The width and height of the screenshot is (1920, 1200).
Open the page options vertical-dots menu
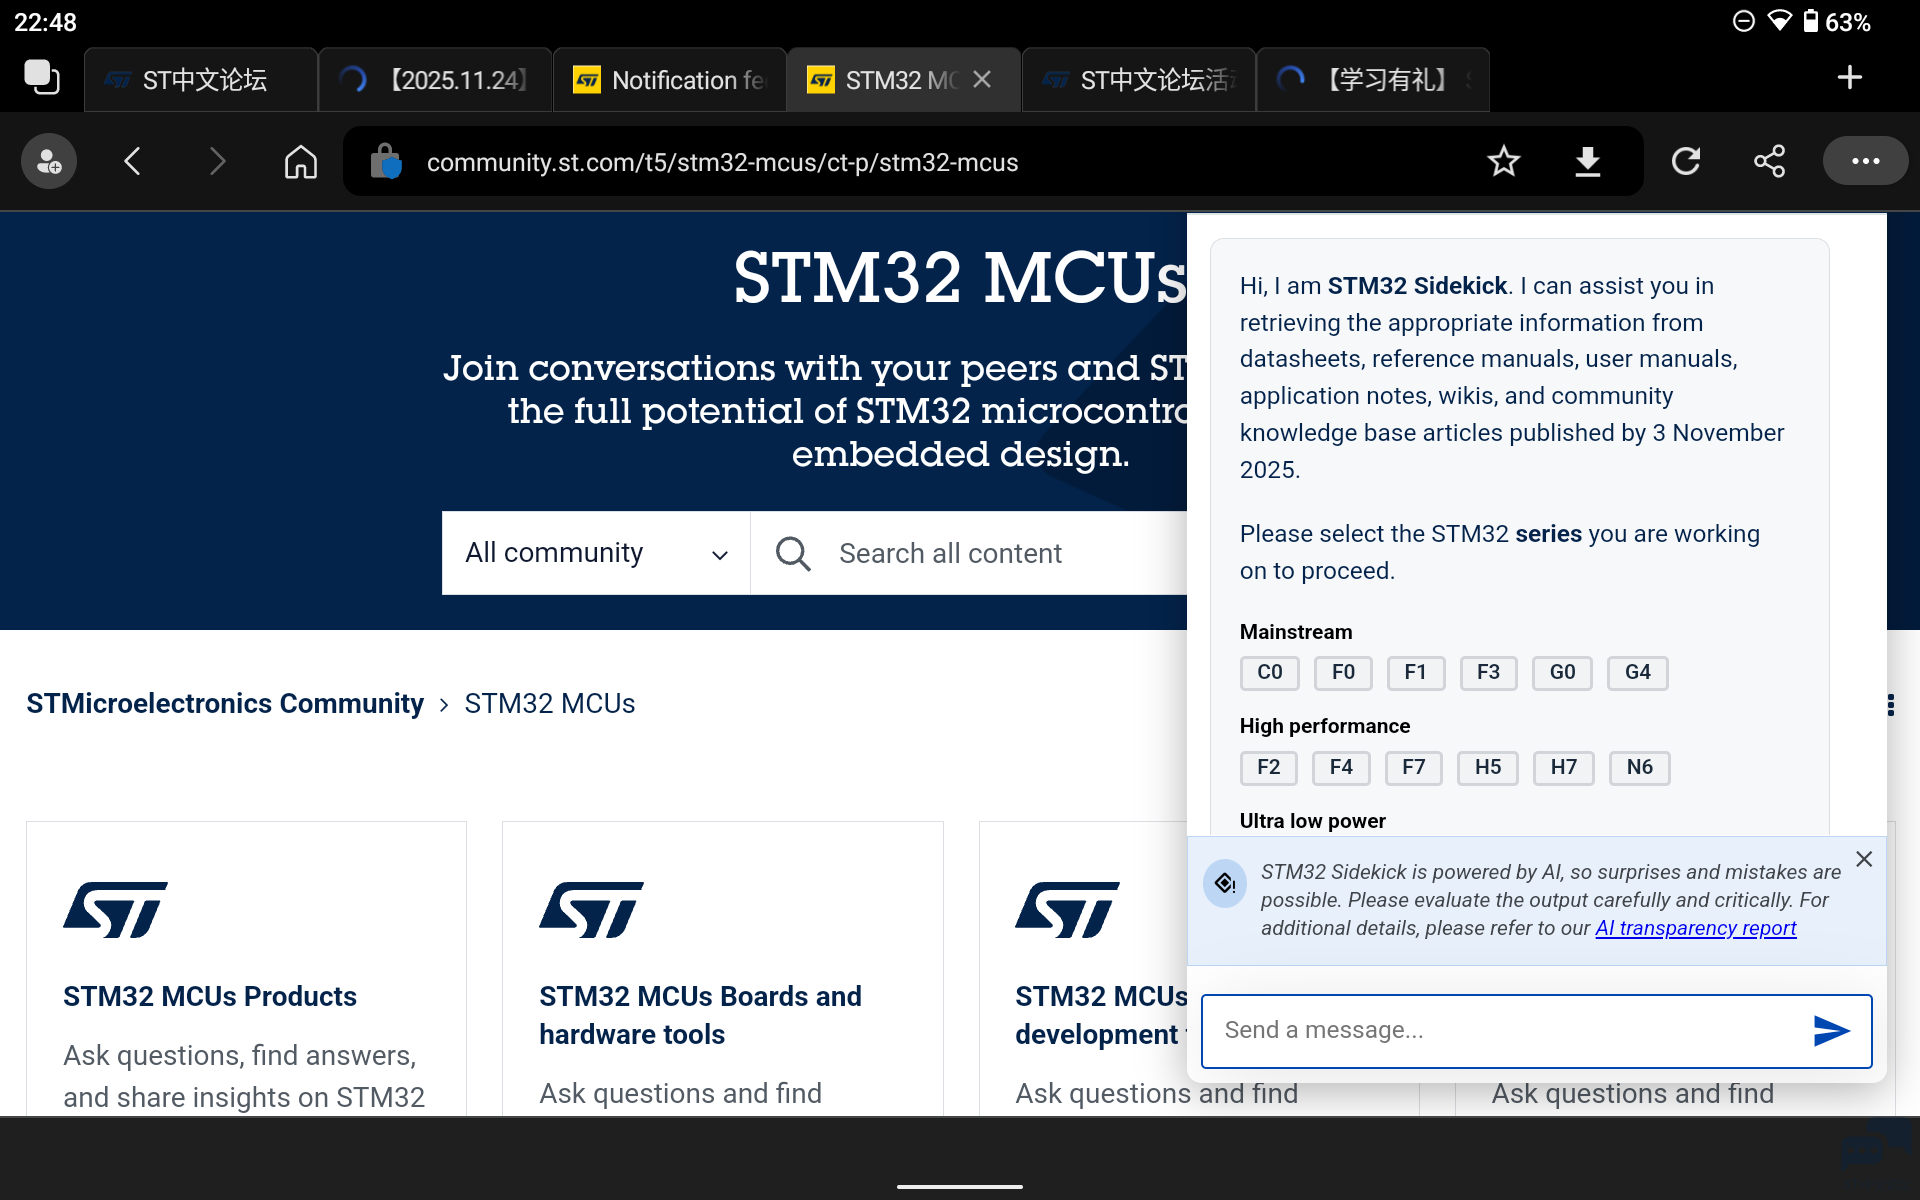point(1889,705)
